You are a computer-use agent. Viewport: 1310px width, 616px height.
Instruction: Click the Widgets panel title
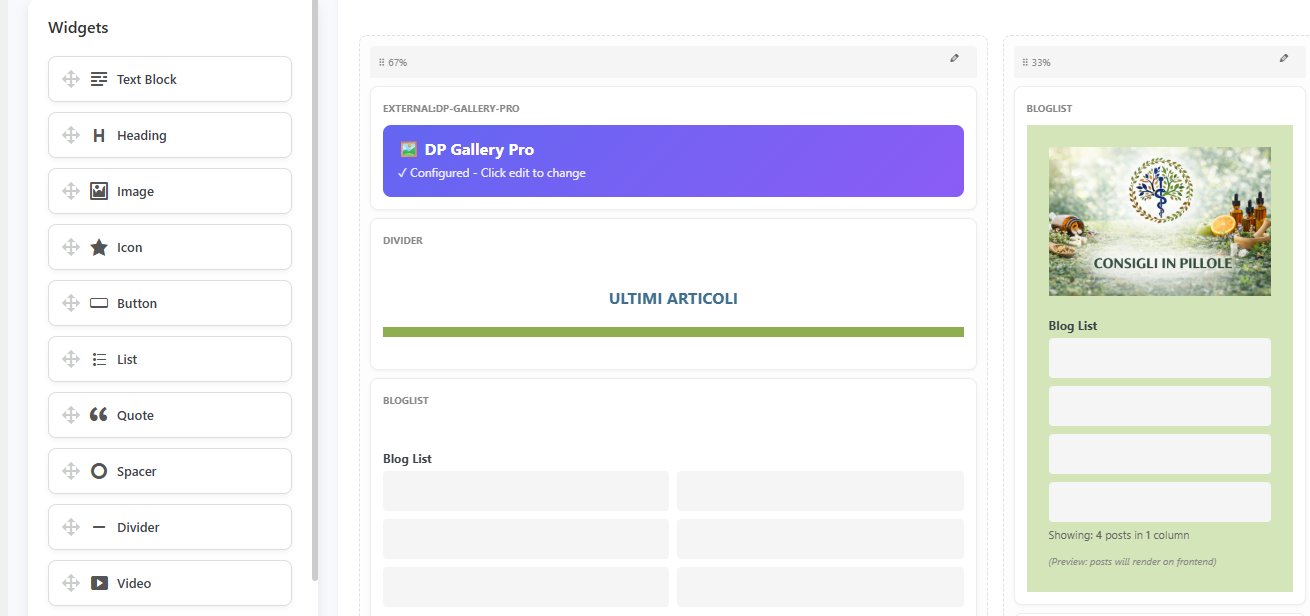[x=78, y=28]
